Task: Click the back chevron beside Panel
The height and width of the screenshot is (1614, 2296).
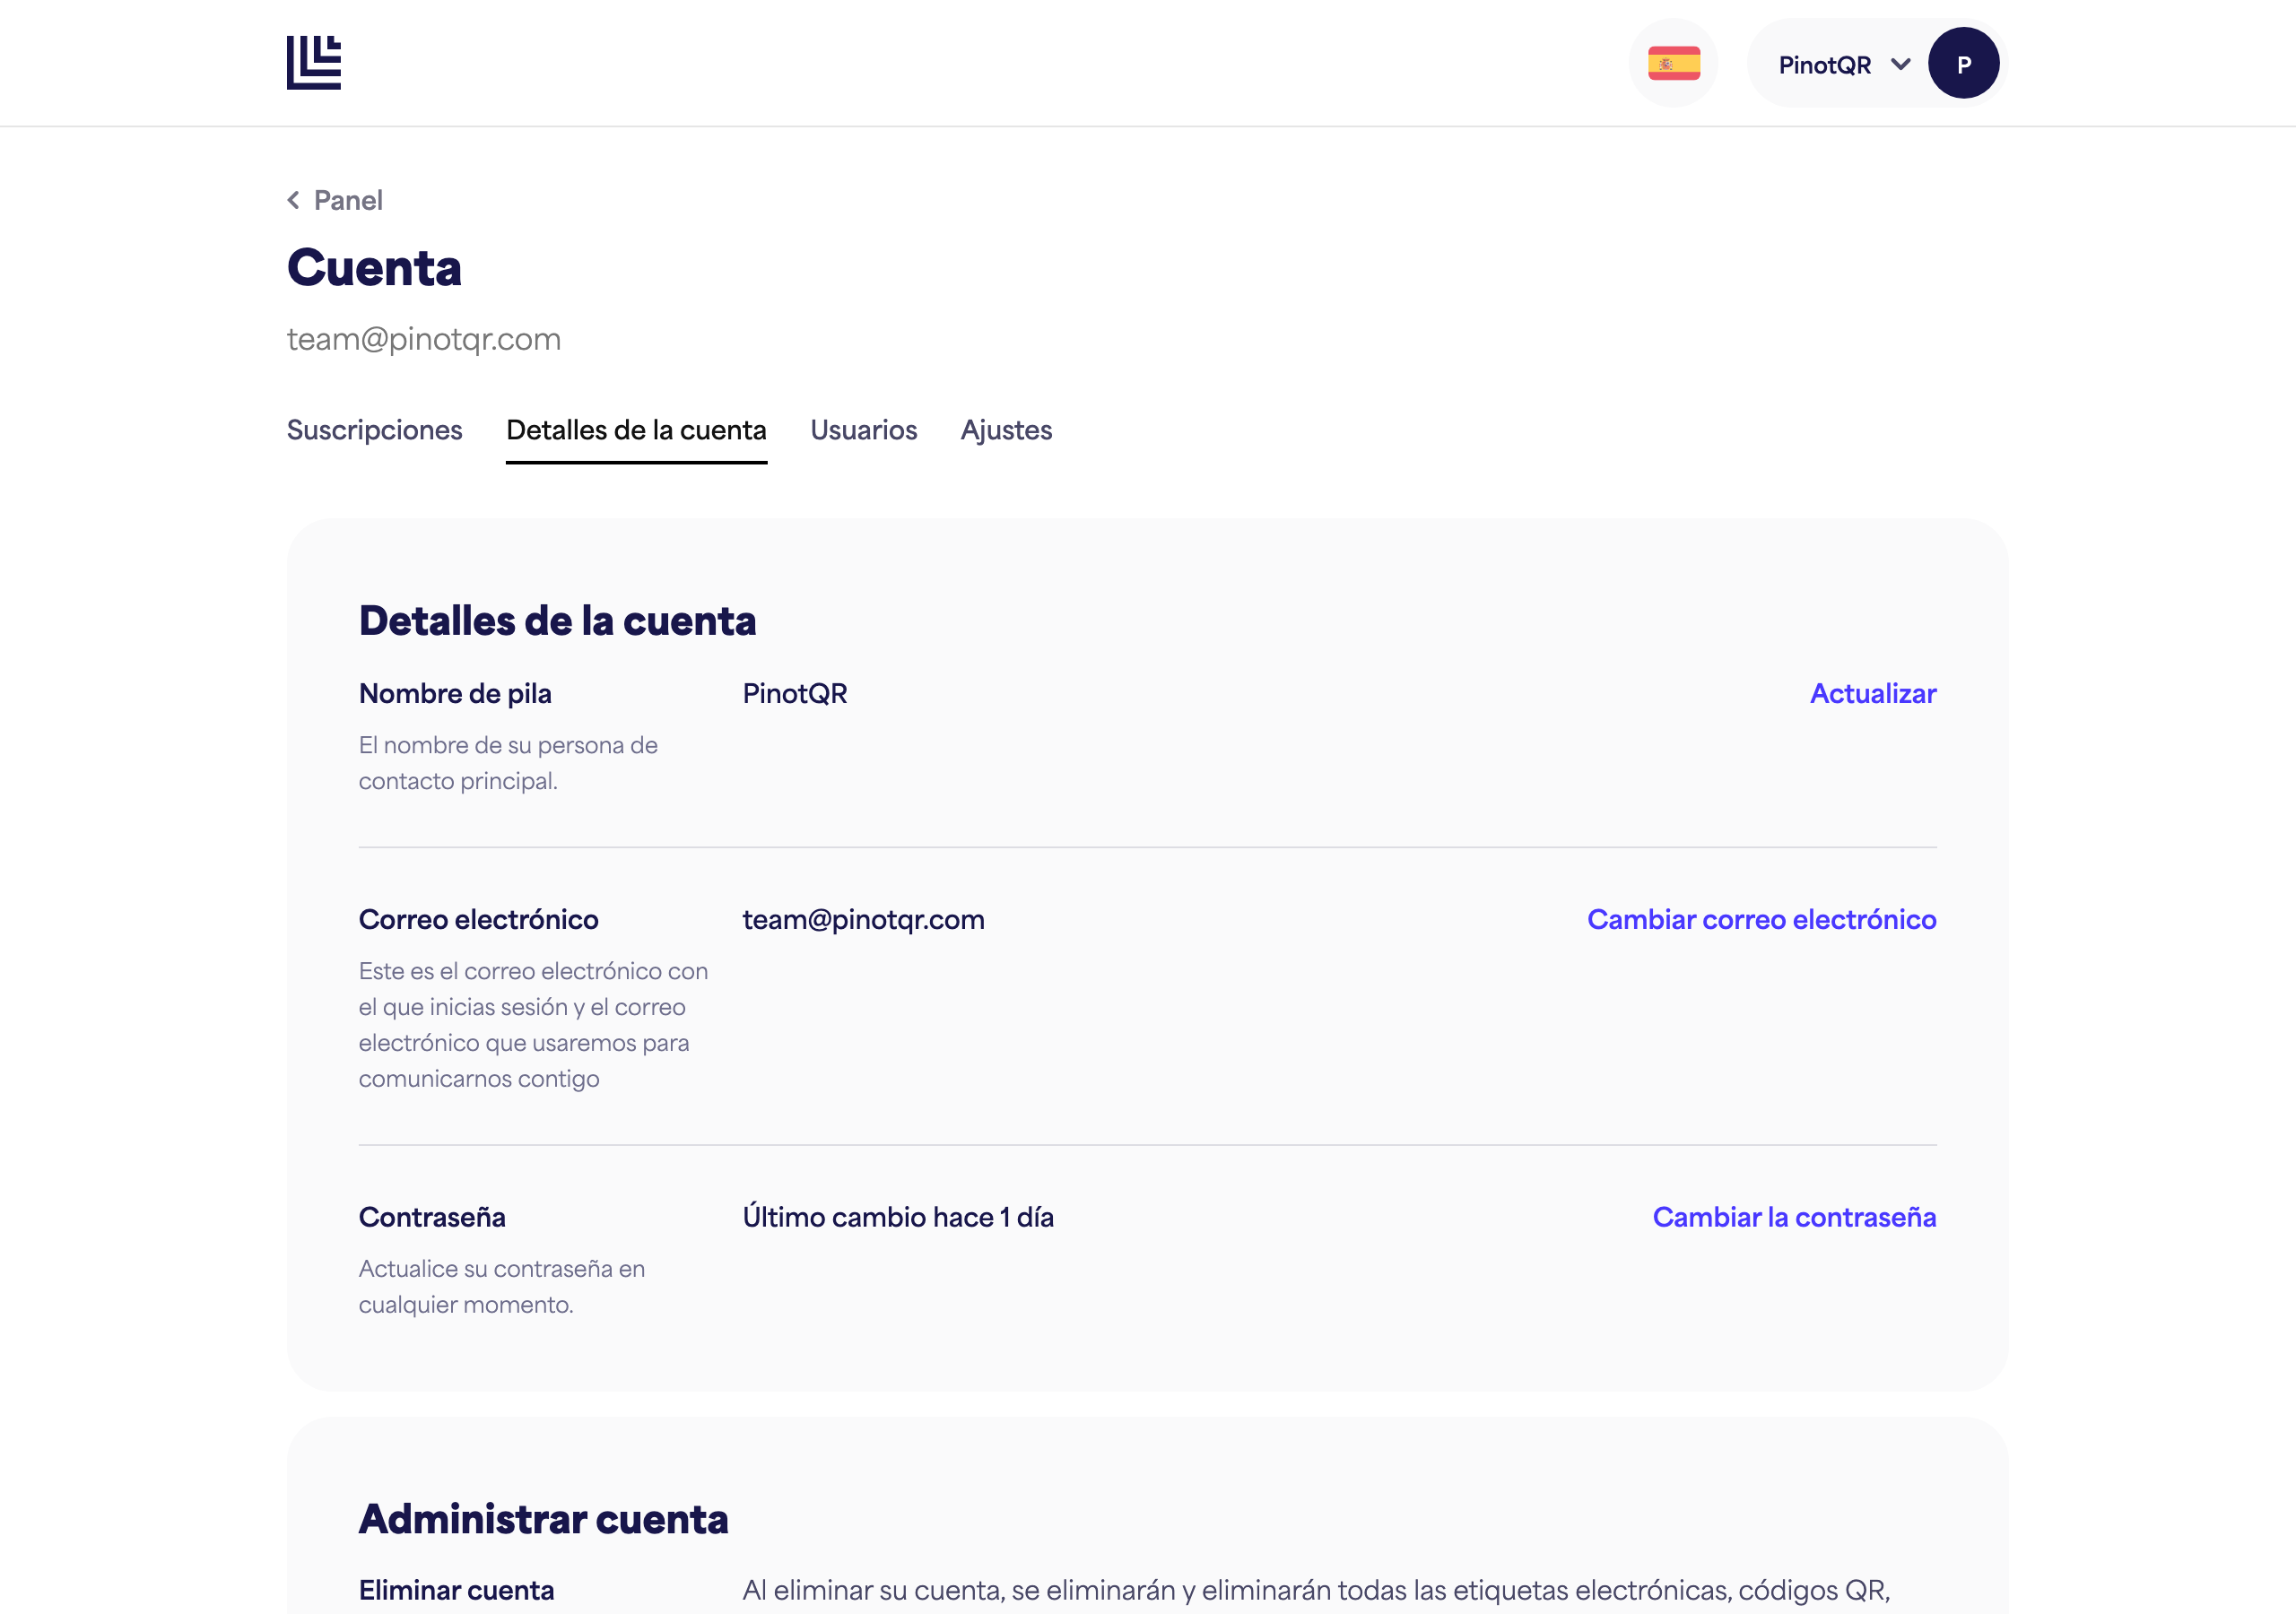Action: coord(293,200)
